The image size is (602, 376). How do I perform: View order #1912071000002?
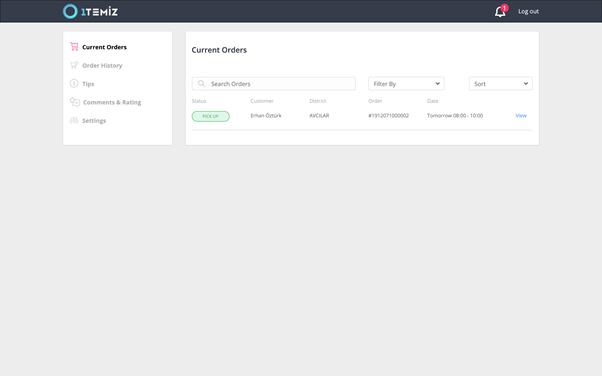coord(521,116)
